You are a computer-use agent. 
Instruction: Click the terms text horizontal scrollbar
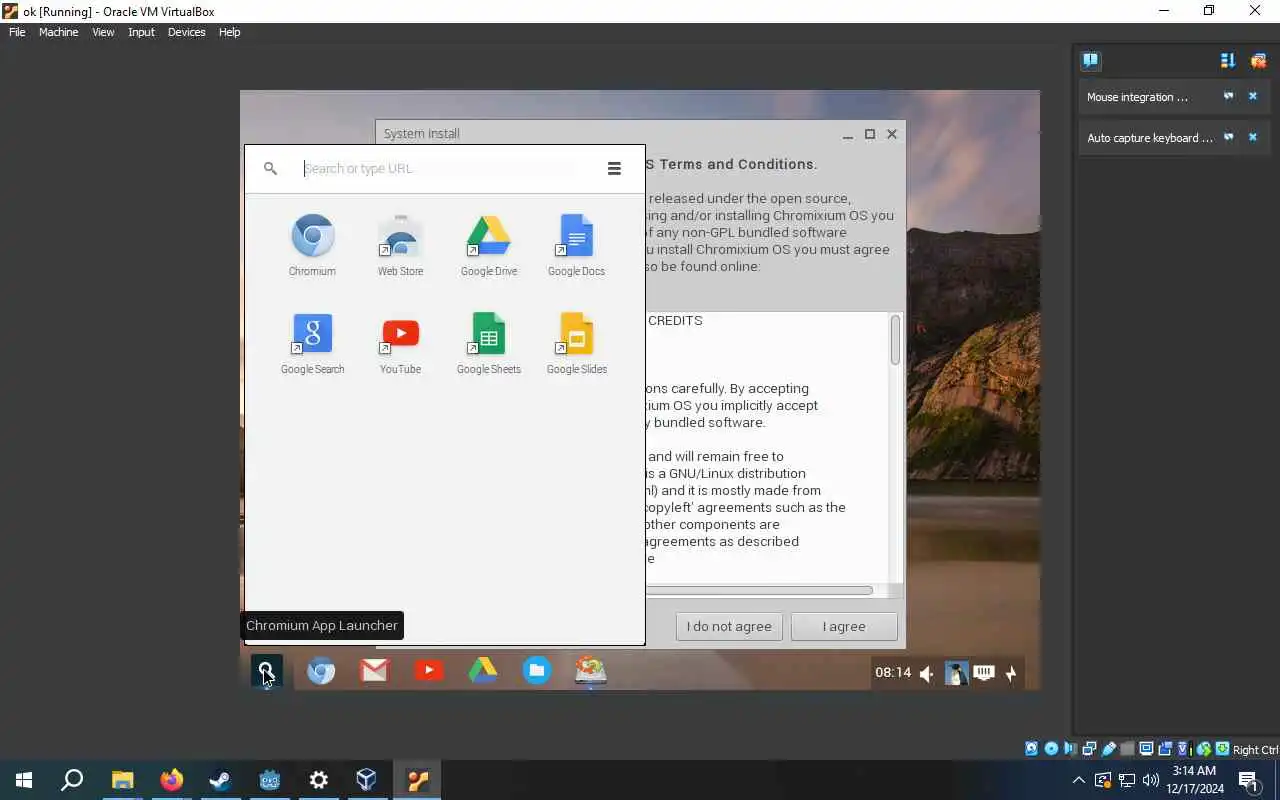(x=759, y=591)
